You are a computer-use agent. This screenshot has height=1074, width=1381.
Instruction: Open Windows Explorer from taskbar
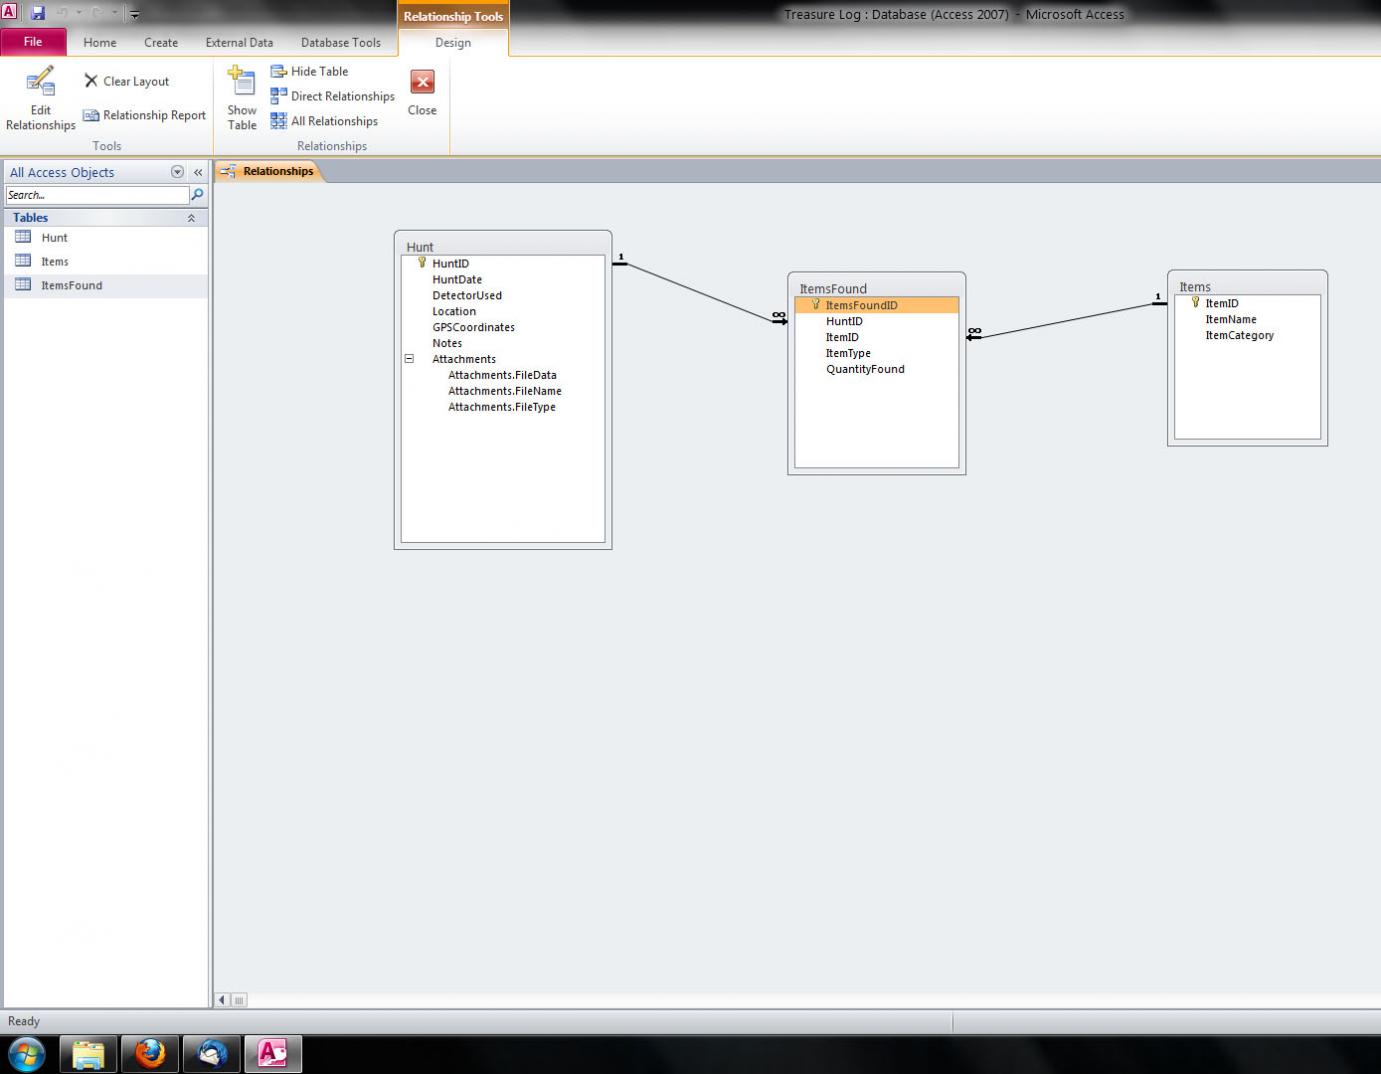click(88, 1054)
